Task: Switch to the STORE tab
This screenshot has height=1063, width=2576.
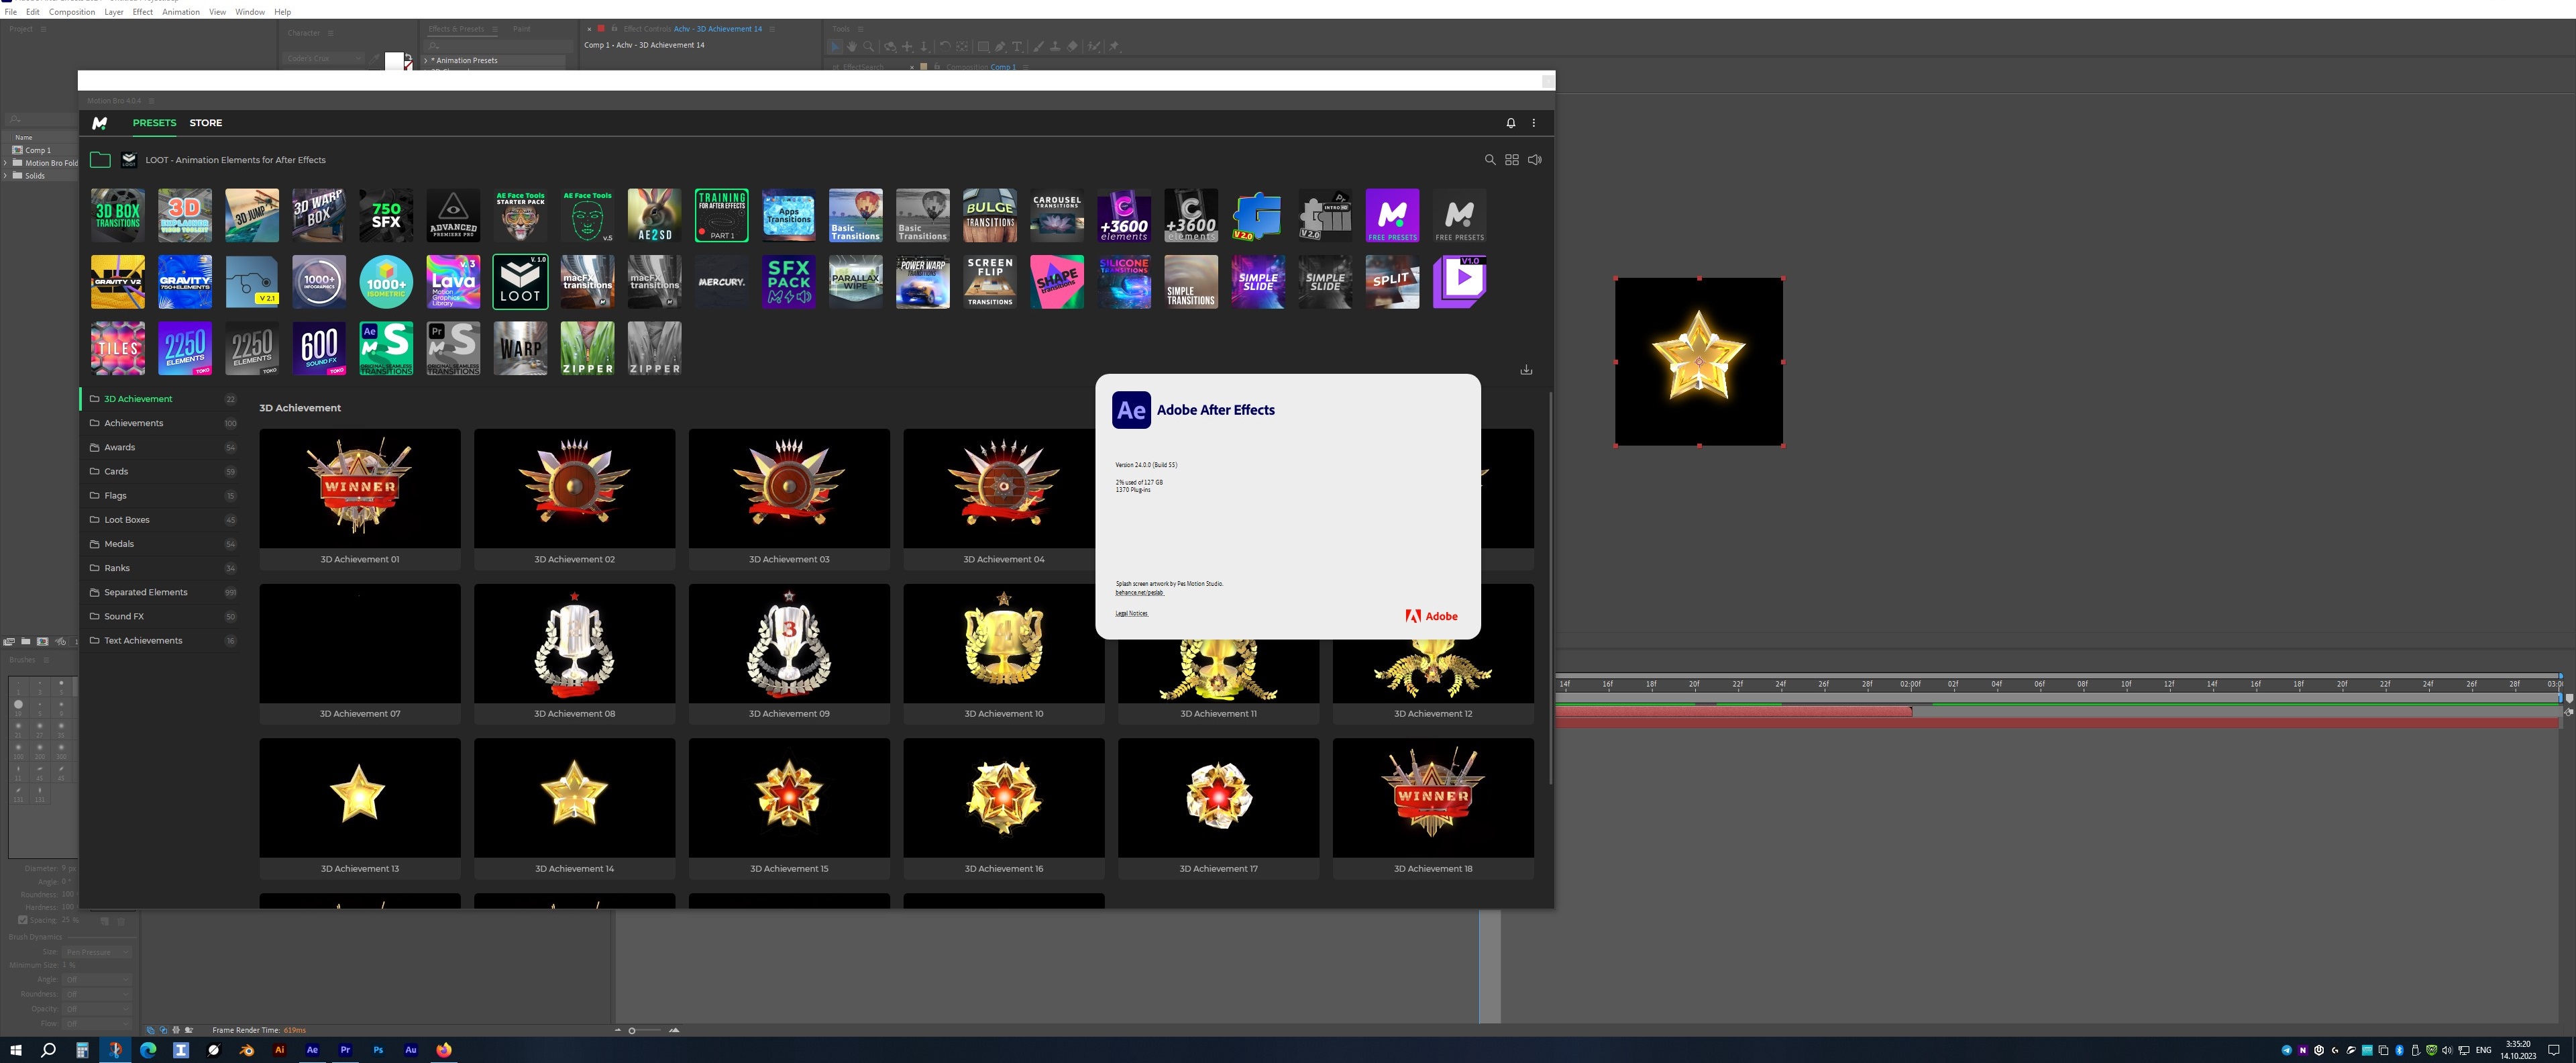Action: pos(205,123)
